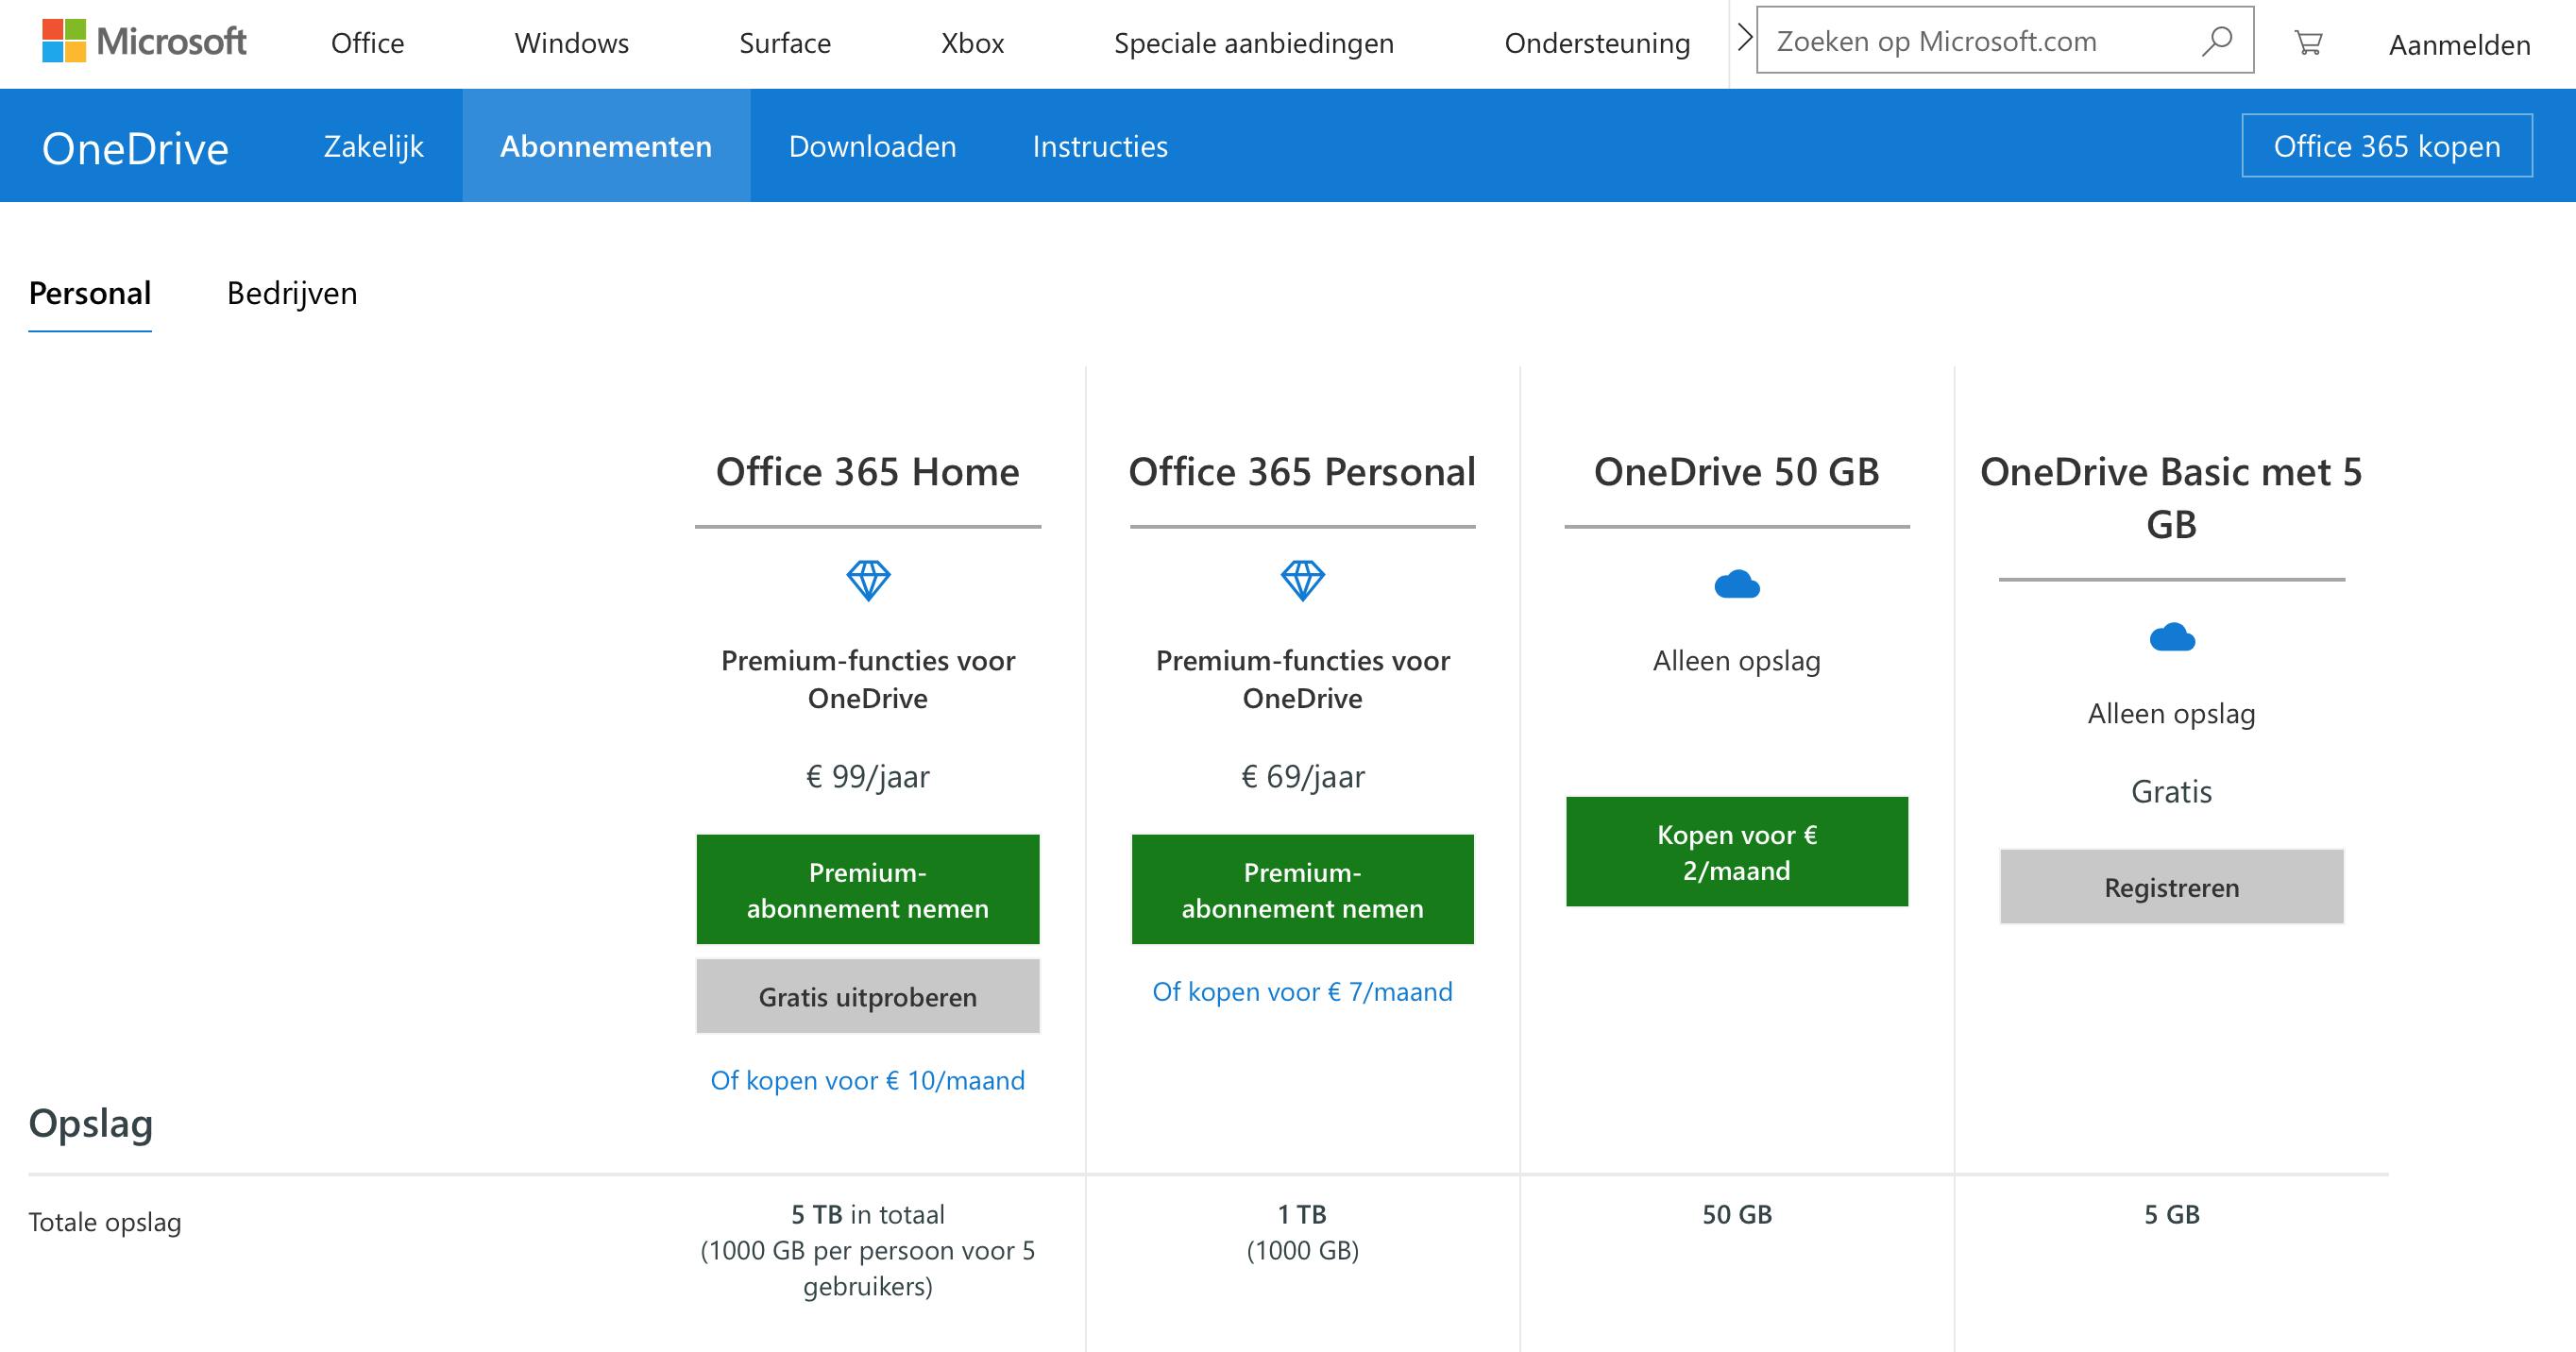Click the OneDrive 50 GB cloud icon
The height and width of the screenshot is (1352, 2576).
[x=1736, y=584]
